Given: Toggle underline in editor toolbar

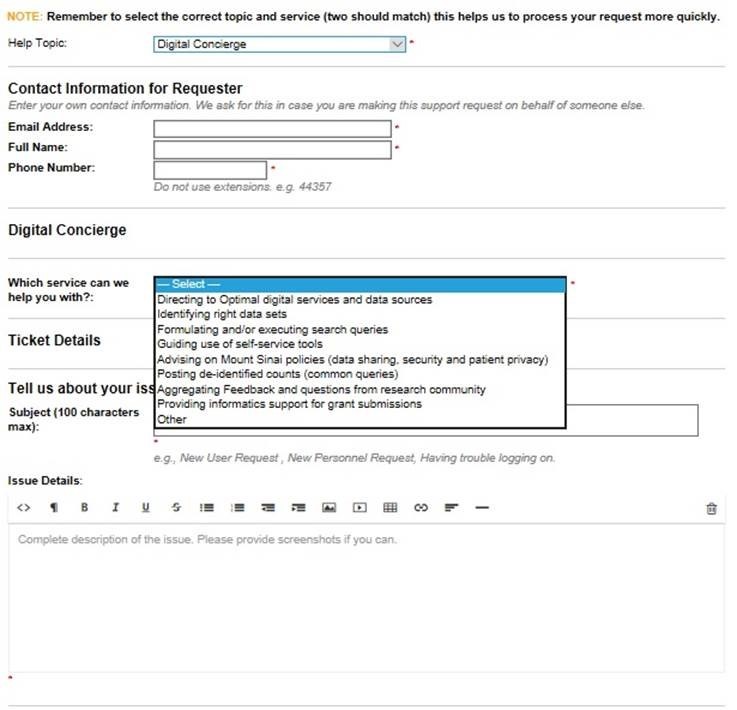Looking at the screenshot, I should (146, 508).
